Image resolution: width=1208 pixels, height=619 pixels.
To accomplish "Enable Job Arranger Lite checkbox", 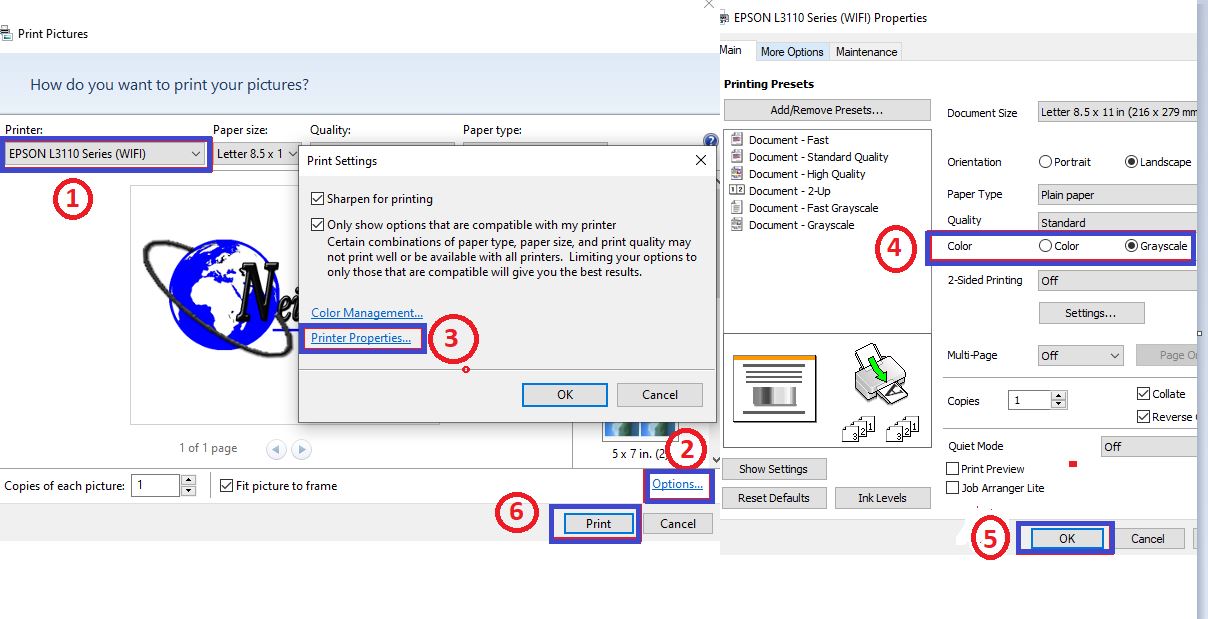I will (x=953, y=488).
